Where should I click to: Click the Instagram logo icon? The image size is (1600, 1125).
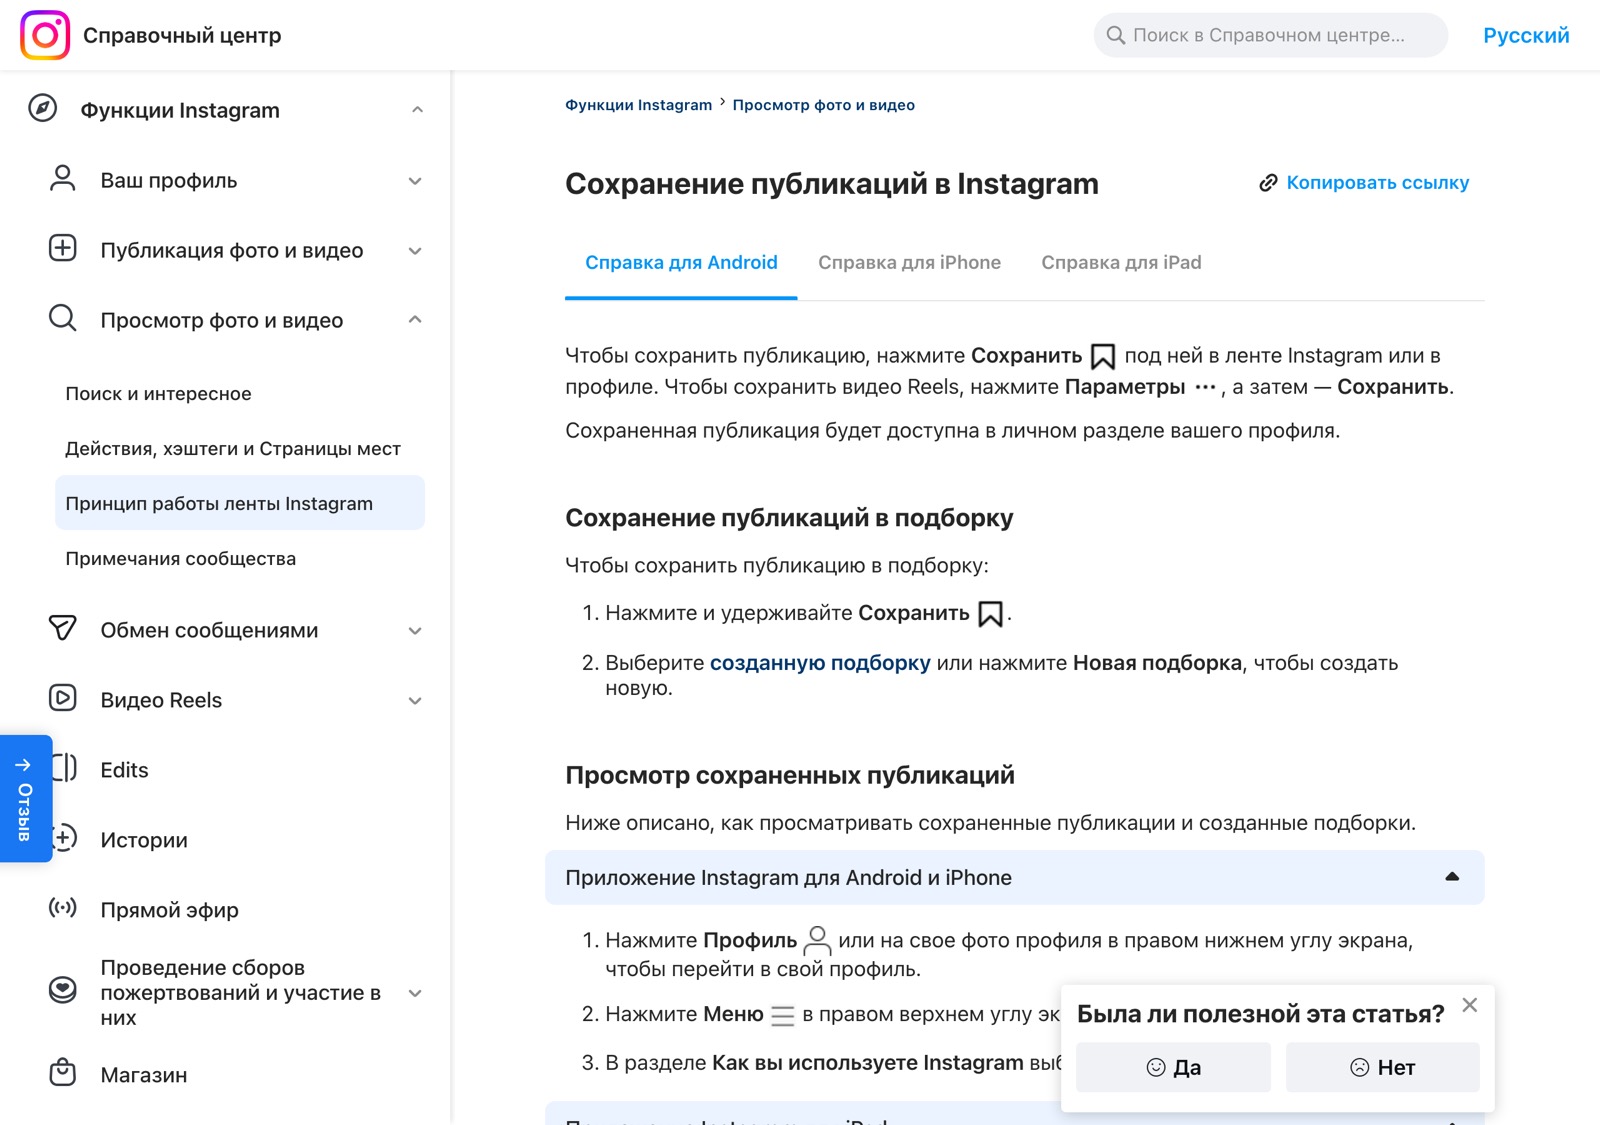click(45, 35)
